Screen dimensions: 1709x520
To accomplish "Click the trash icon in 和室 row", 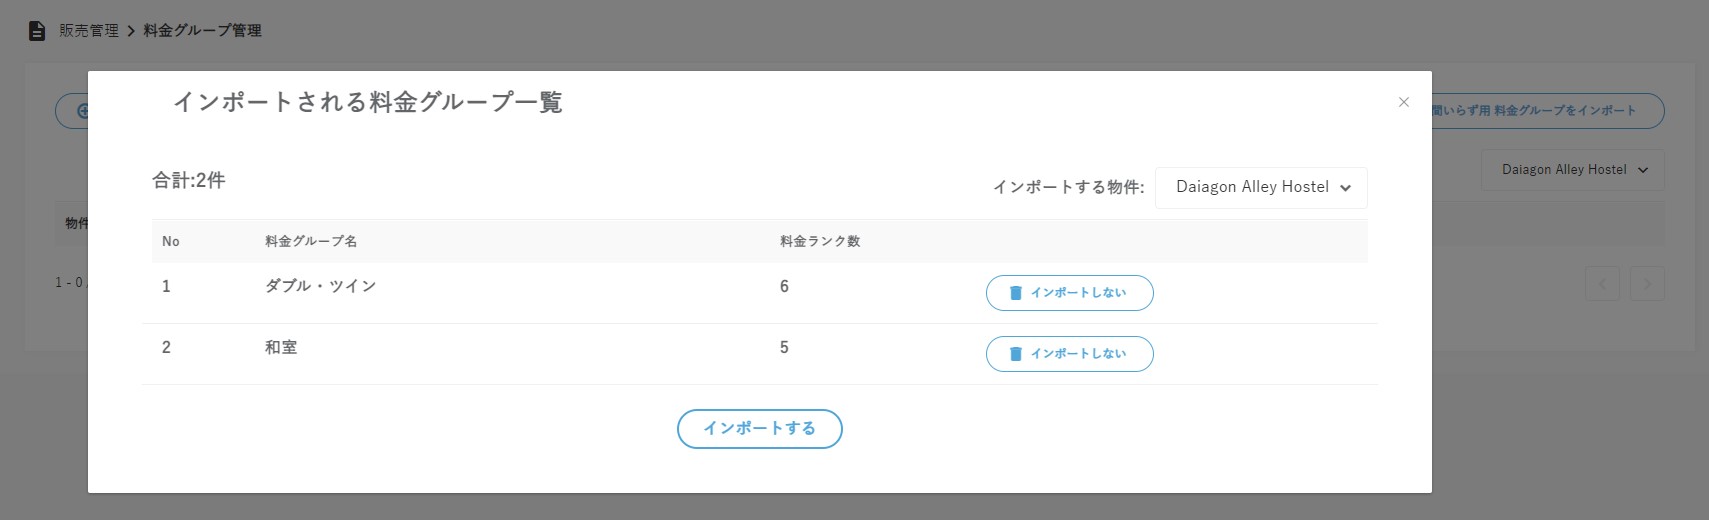I will 1016,354.
